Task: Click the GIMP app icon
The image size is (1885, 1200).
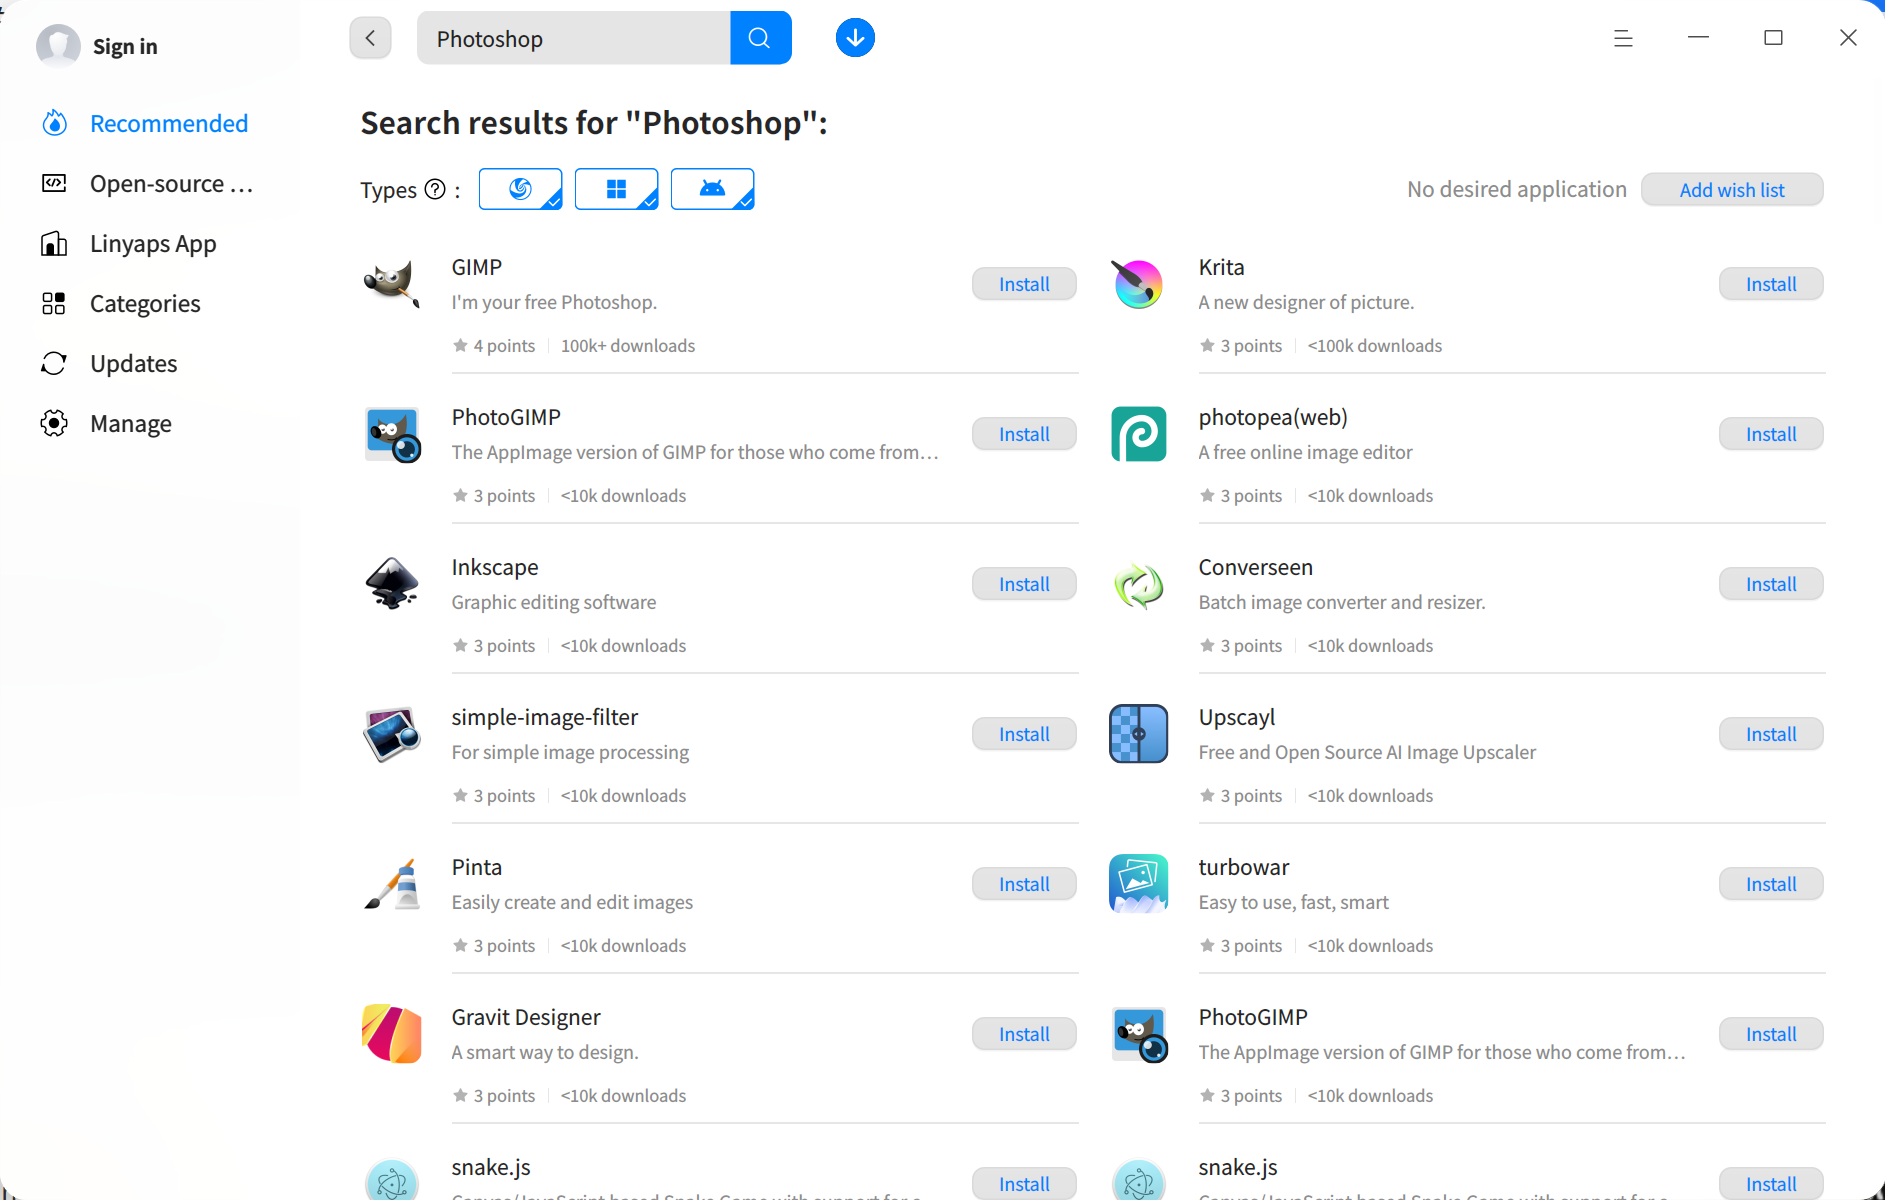Action: [392, 284]
